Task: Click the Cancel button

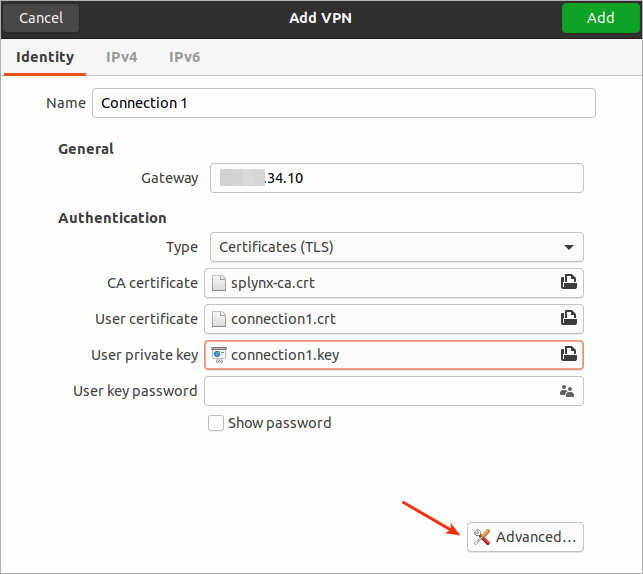Action: tap(41, 18)
